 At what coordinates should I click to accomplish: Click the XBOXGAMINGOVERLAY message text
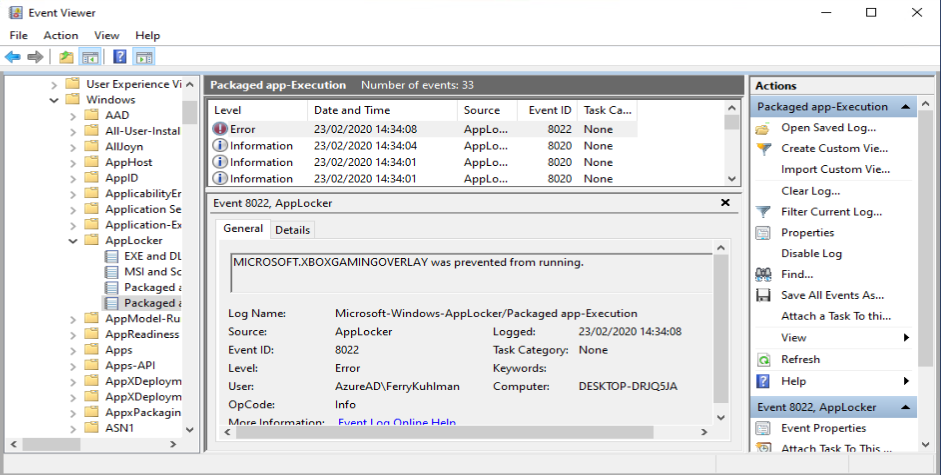pos(408,262)
